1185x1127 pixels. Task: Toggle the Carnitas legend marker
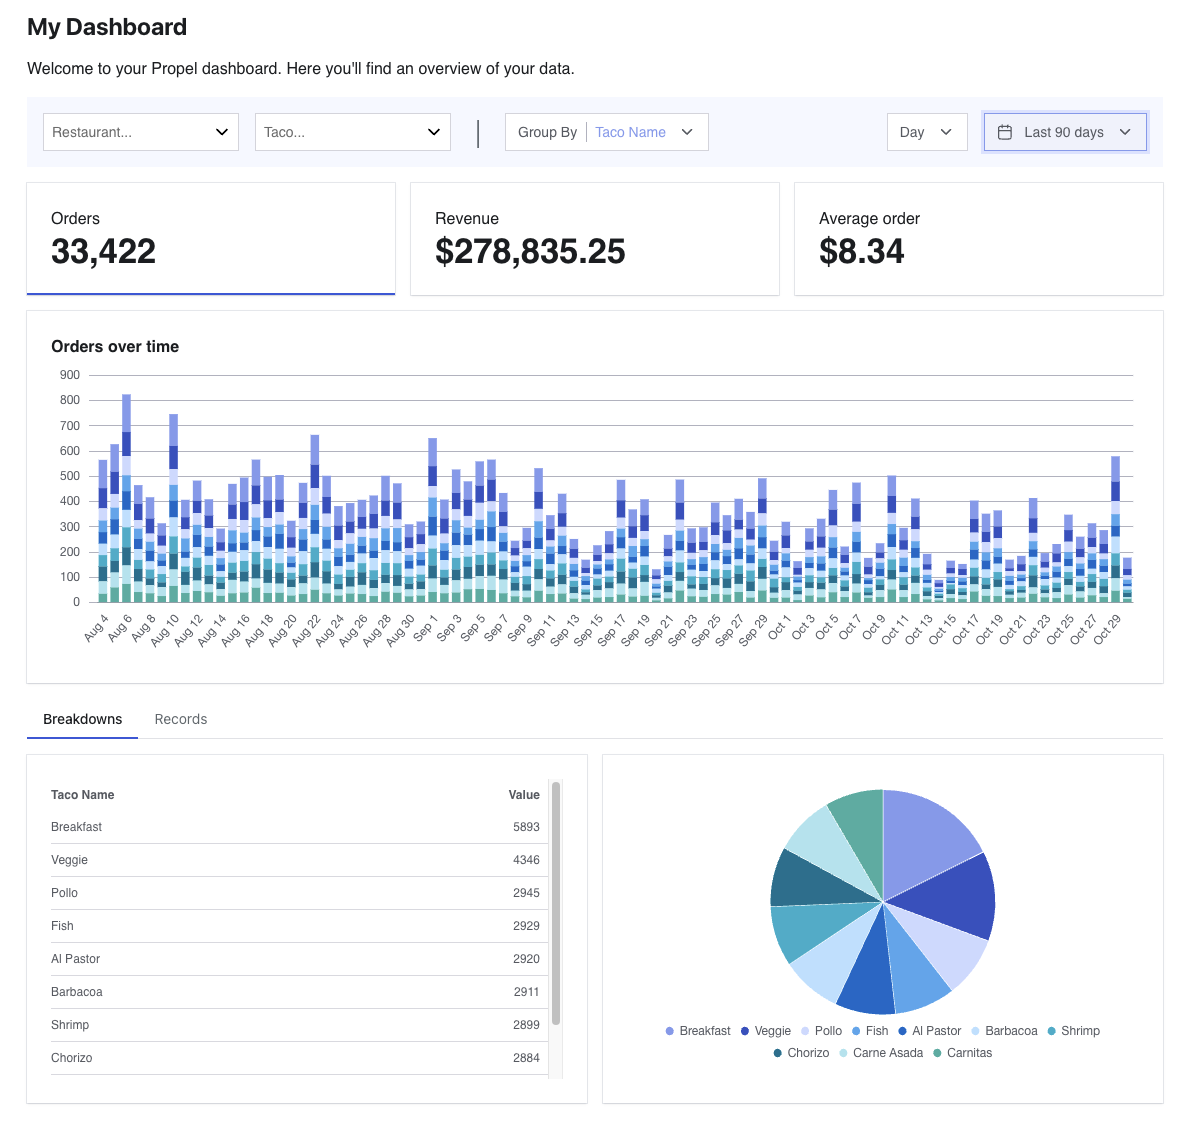coord(937,1053)
